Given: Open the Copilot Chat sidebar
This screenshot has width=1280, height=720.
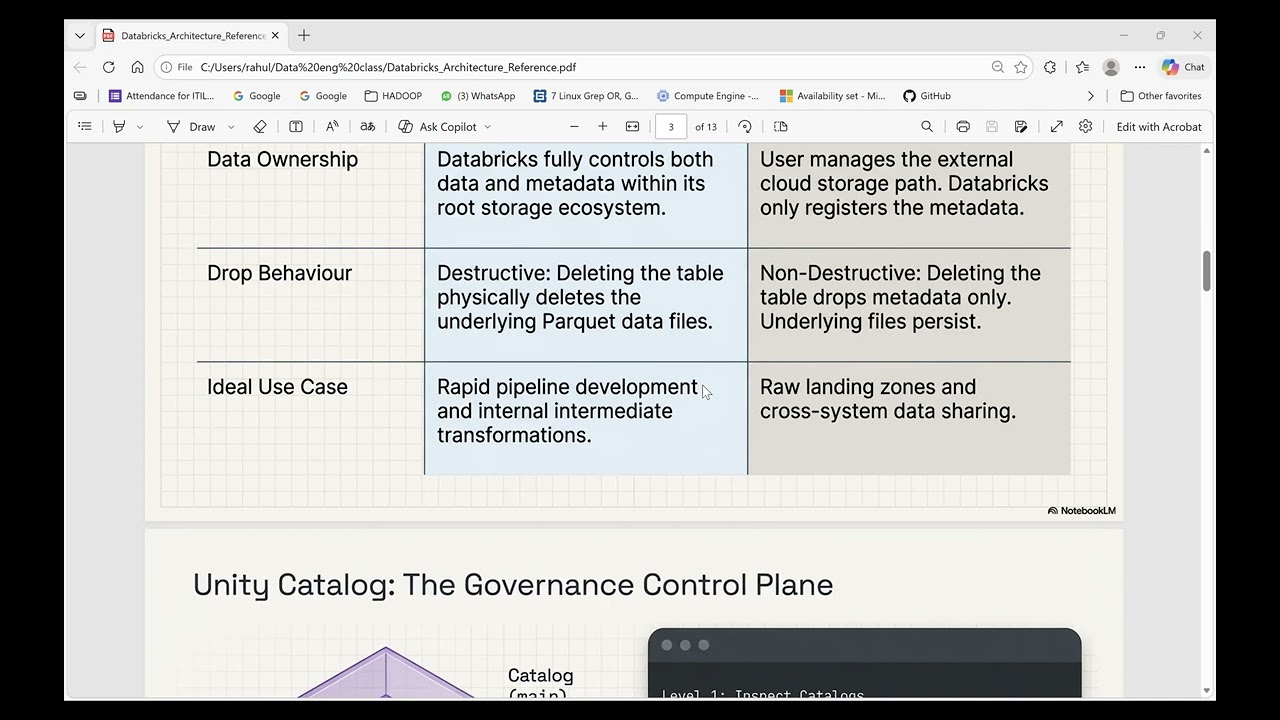Looking at the screenshot, I should pos(1183,67).
